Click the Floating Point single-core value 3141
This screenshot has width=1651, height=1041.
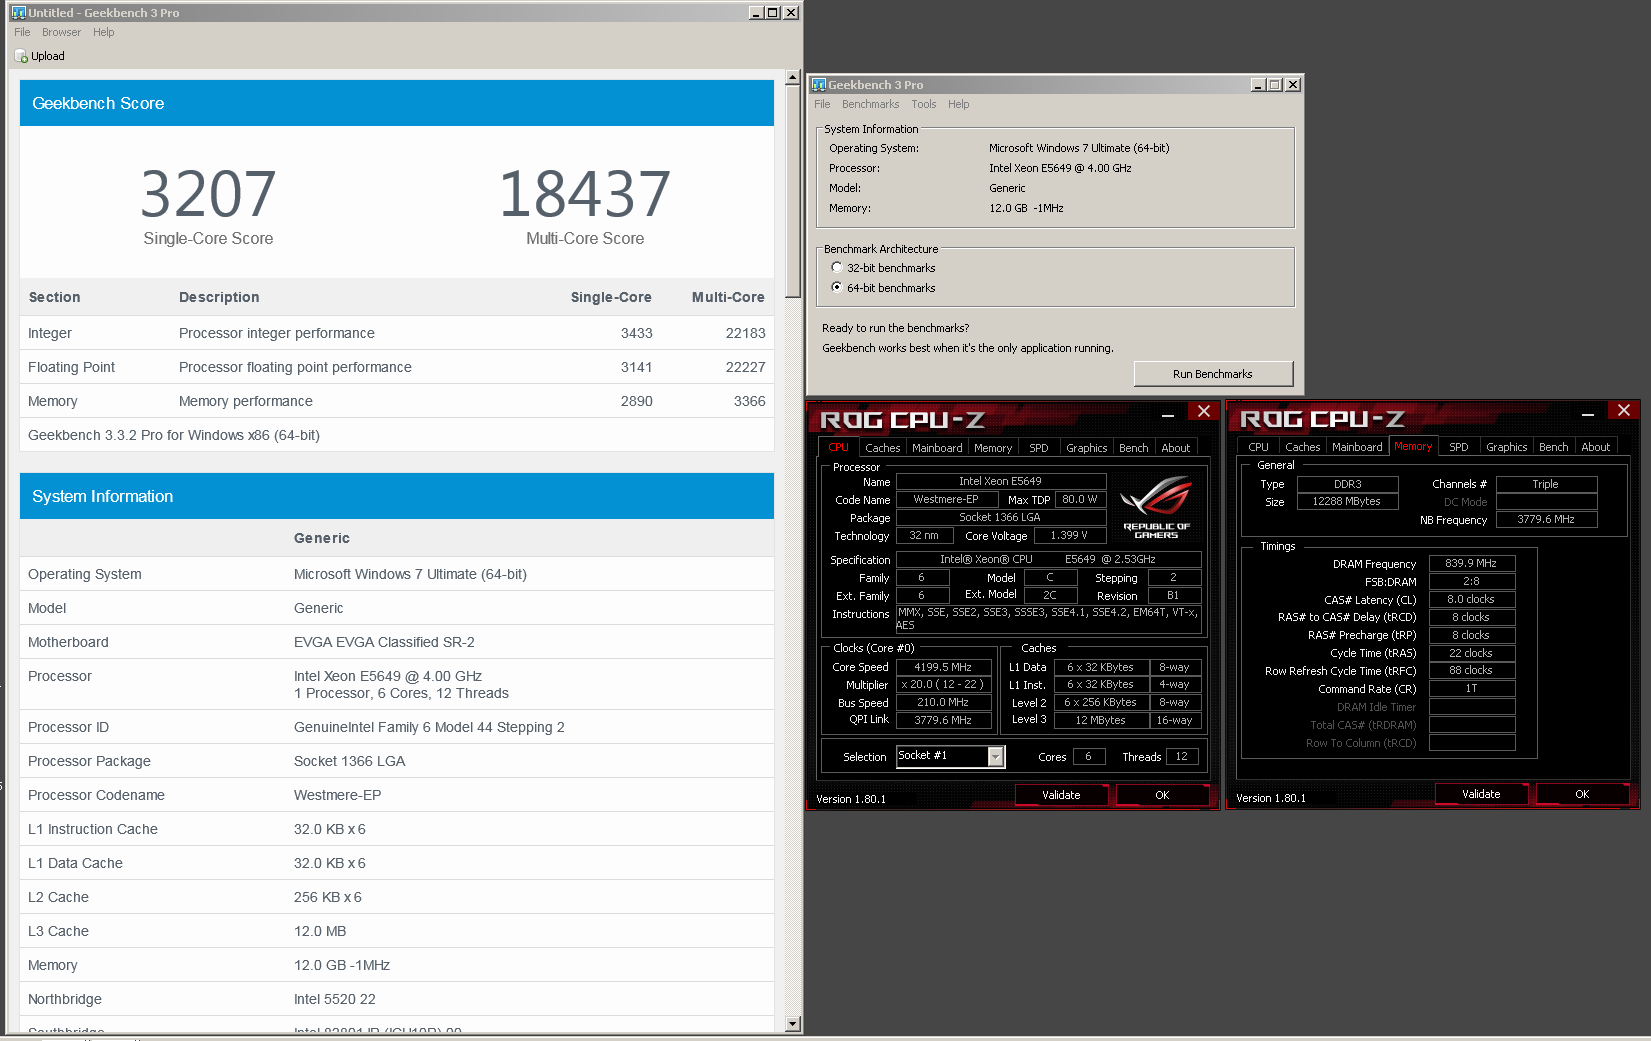(x=636, y=367)
